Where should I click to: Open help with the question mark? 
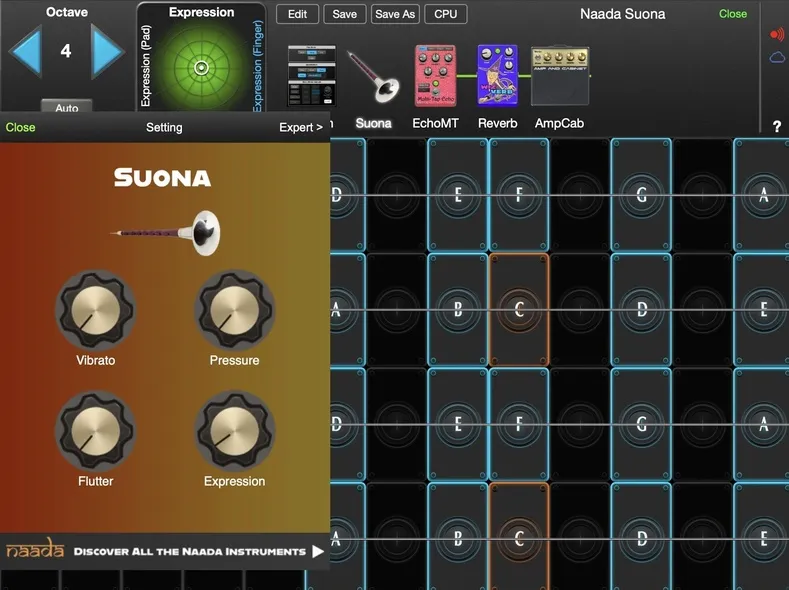tap(777, 126)
